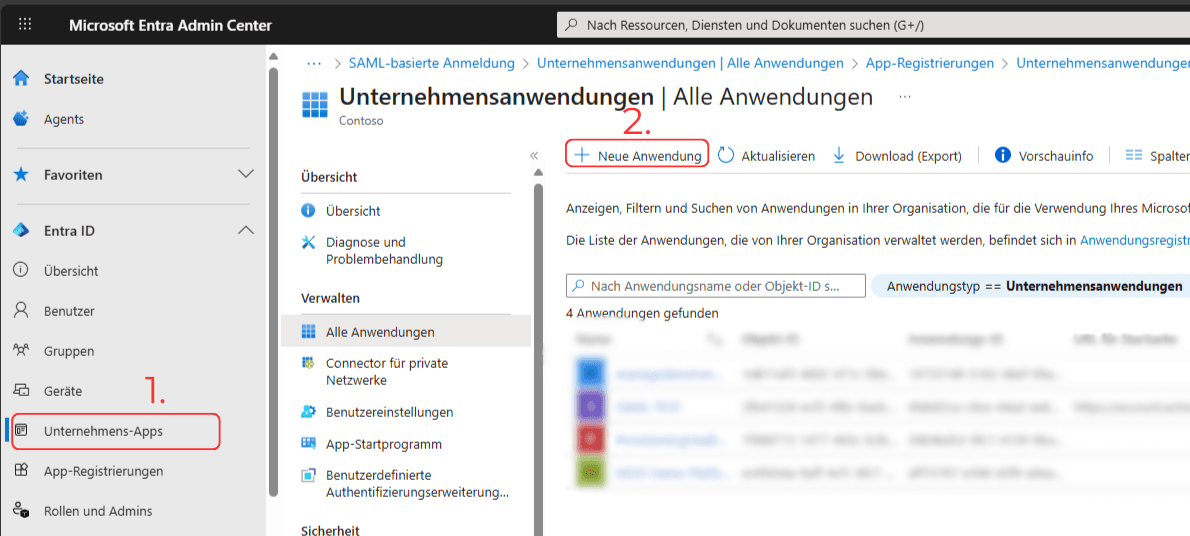The image size is (1190, 536).
Task: Click the Übersicht info icon in resource menu
Action: (x=308, y=211)
